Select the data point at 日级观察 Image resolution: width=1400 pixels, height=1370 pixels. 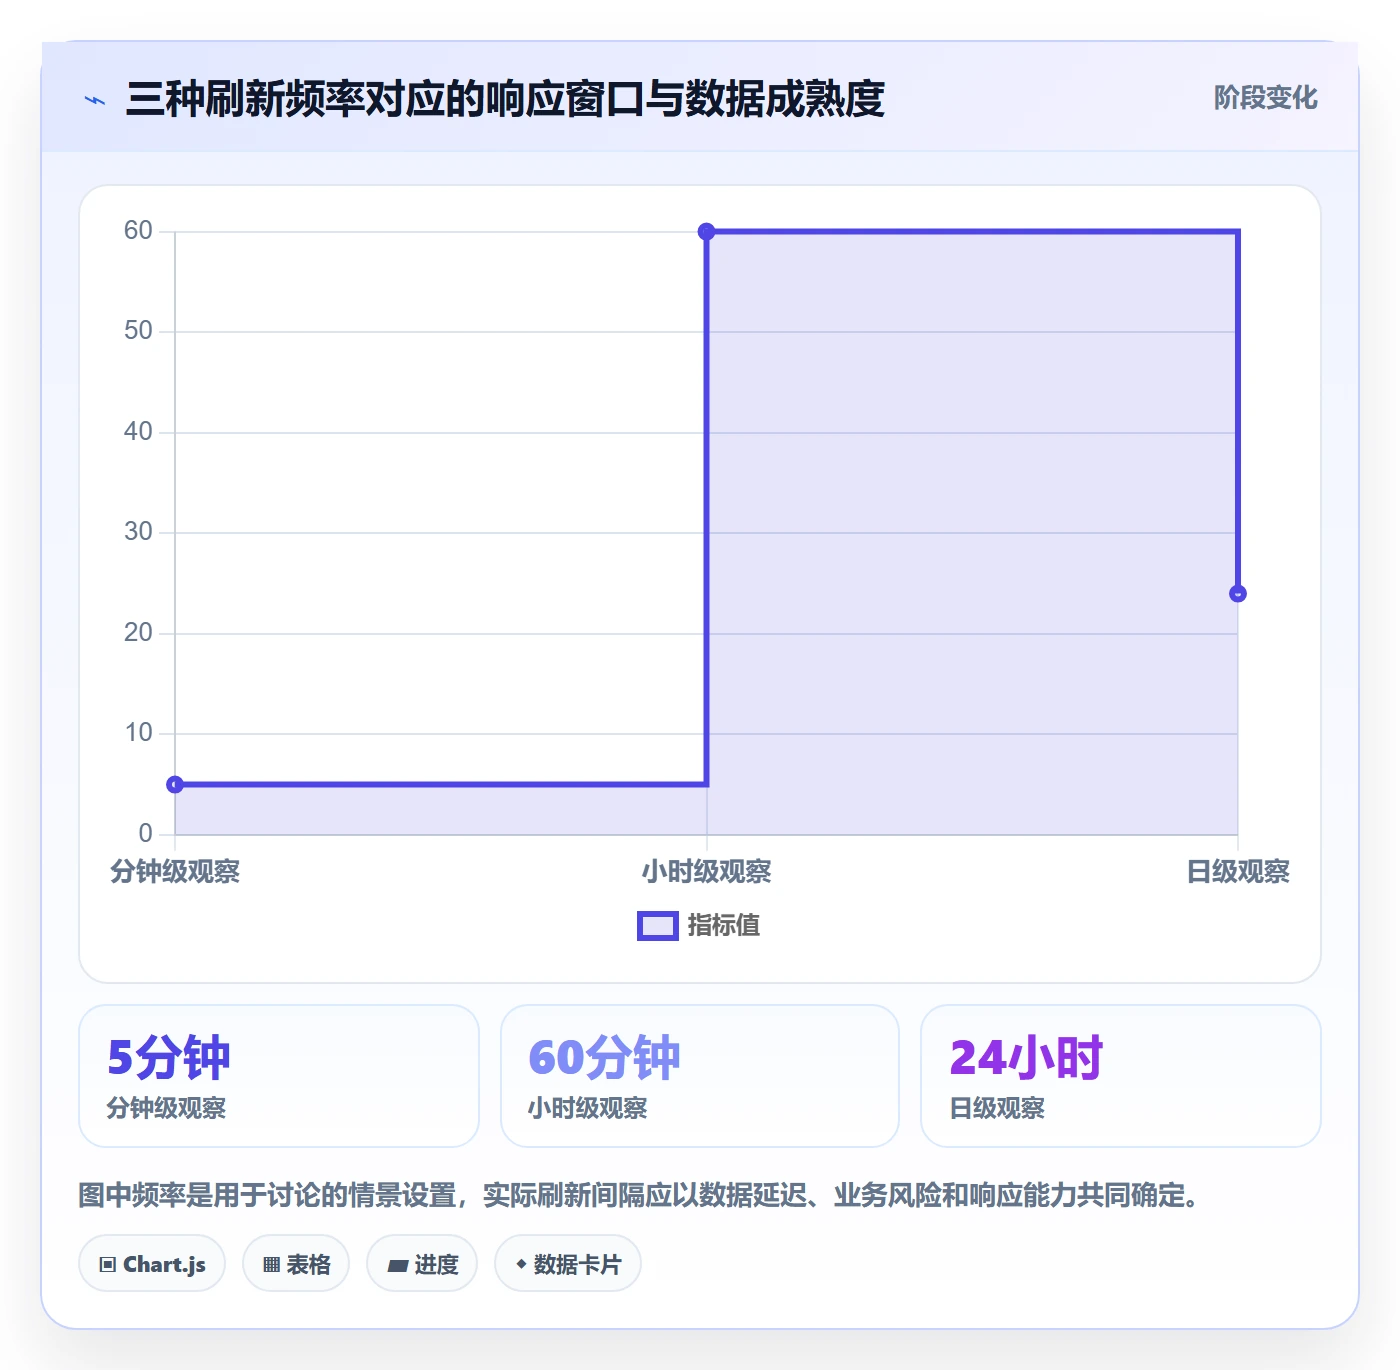pos(1238,594)
